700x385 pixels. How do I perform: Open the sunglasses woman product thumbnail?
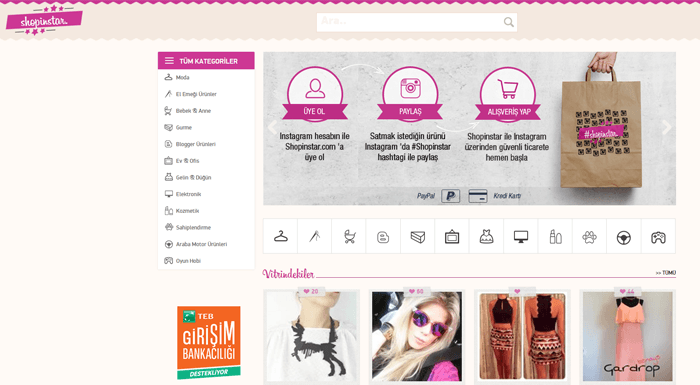pyautogui.click(x=417, y=337)
